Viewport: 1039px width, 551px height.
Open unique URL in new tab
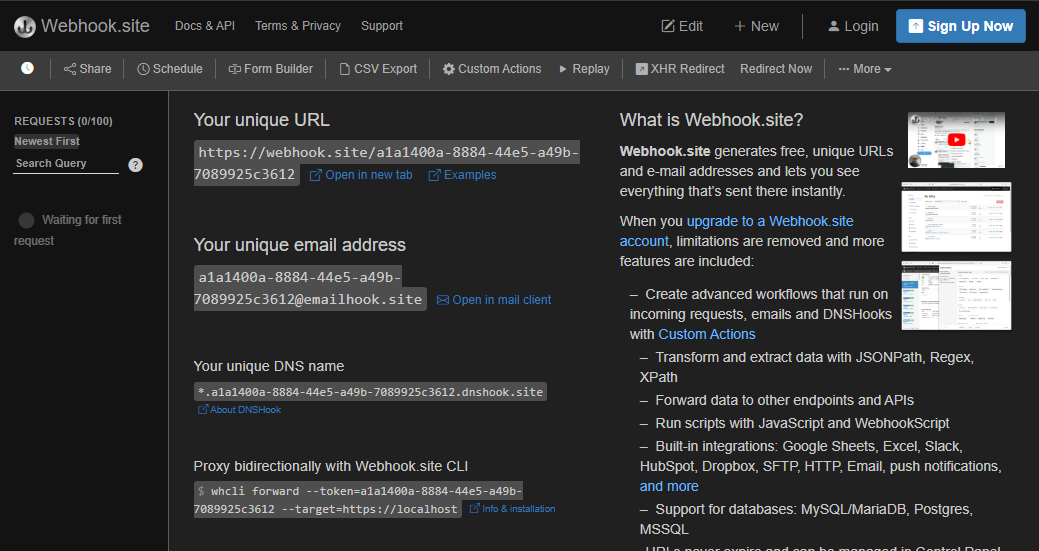361,175
